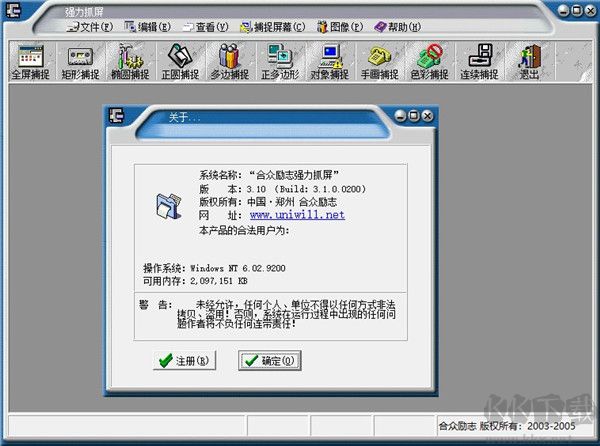
Task: Click the 版权所有 中国·郑州 text
Action: [x=268, y=202]
